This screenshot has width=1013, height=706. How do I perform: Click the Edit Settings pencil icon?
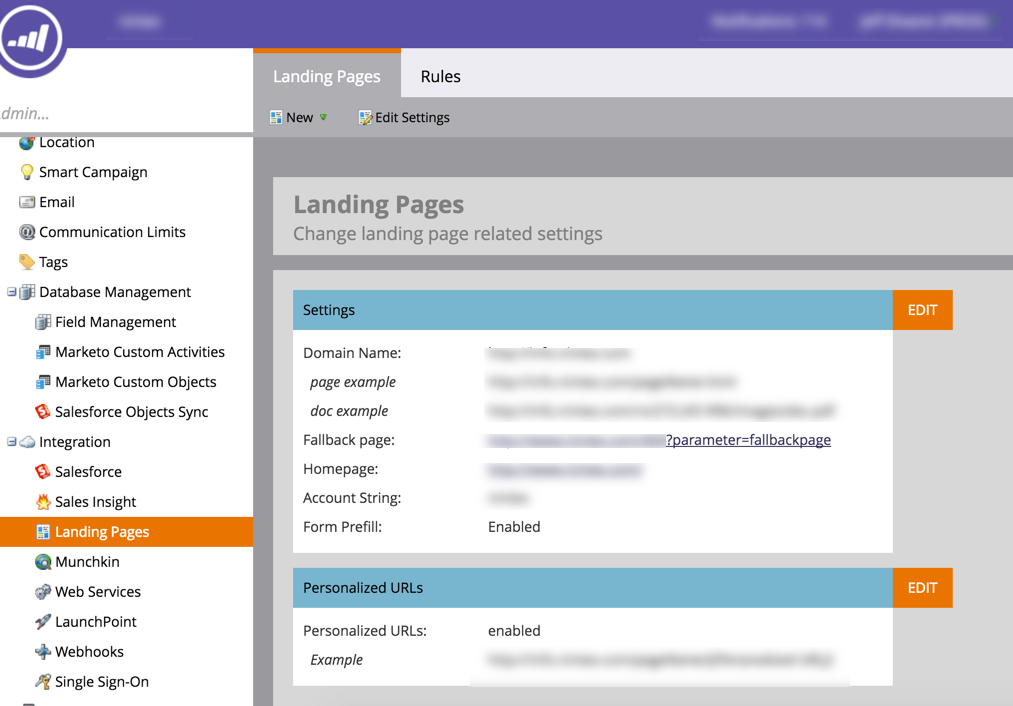tap(365, 118)
